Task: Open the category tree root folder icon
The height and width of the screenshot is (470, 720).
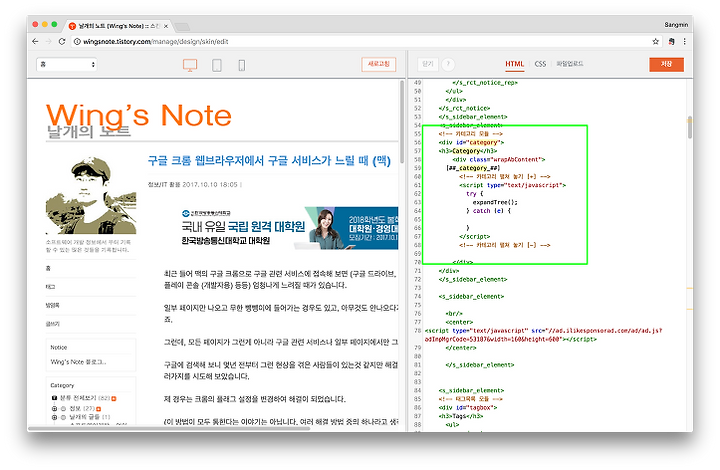Action: pos(54,398)
